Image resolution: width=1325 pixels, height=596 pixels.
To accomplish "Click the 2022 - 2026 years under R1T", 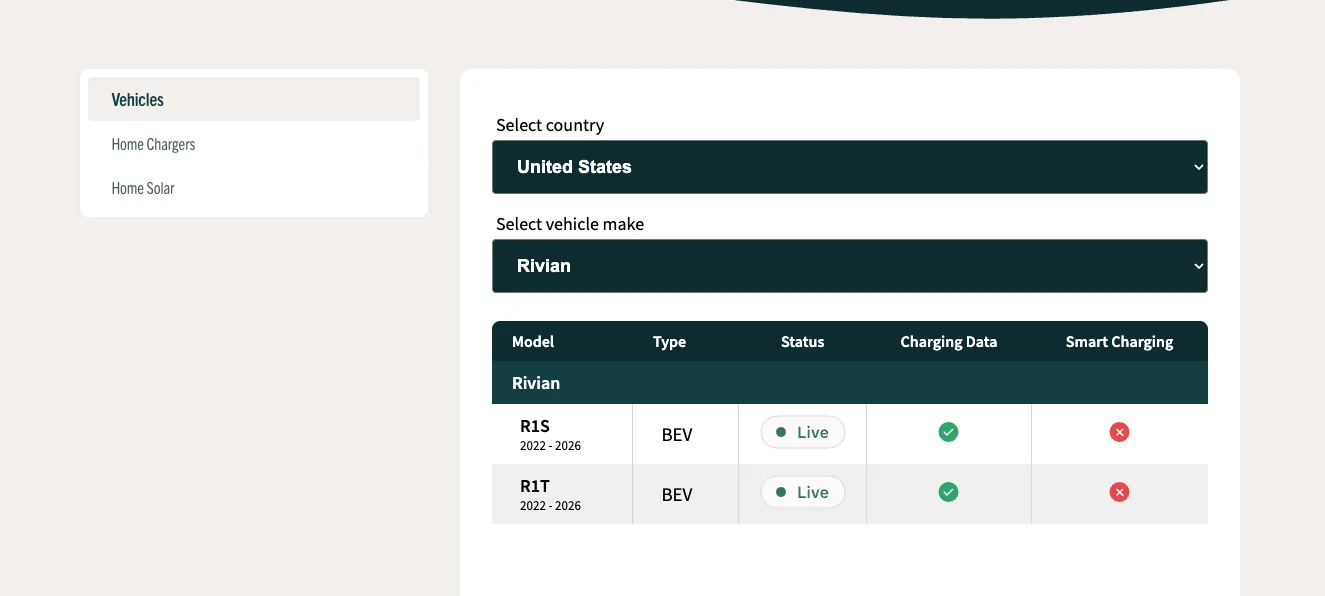I will point(550,506).
